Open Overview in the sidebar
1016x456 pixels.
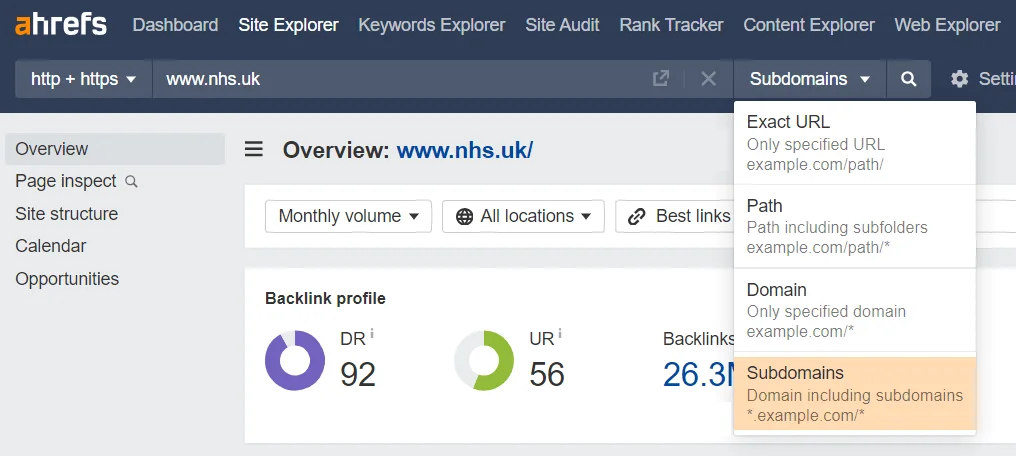click(x=115, y=148)
